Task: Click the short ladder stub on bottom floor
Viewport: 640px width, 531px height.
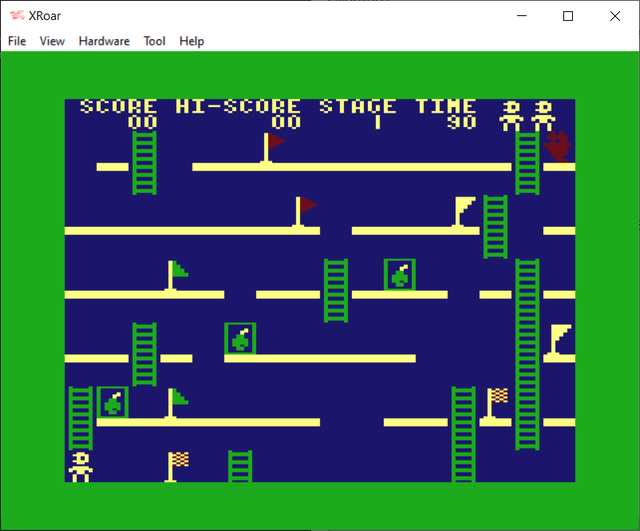Action: (240, 467)
